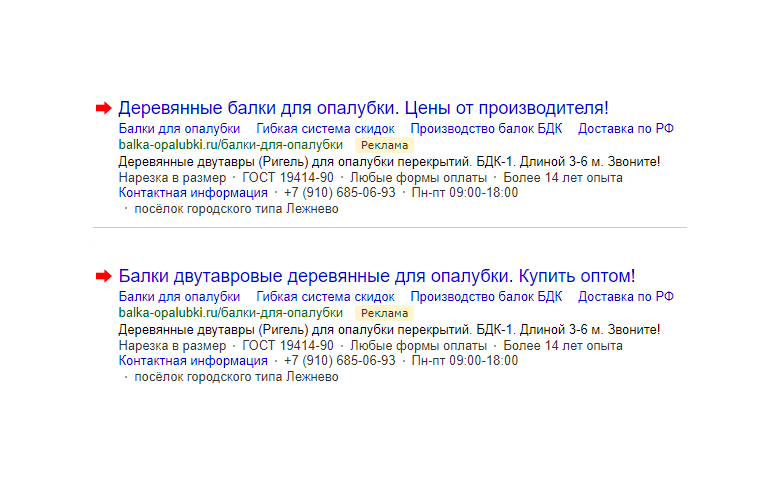Click 'Нарезка в размер' in the second ad
The width and height of the screenshot is (780, 481).
coord(172,346)
